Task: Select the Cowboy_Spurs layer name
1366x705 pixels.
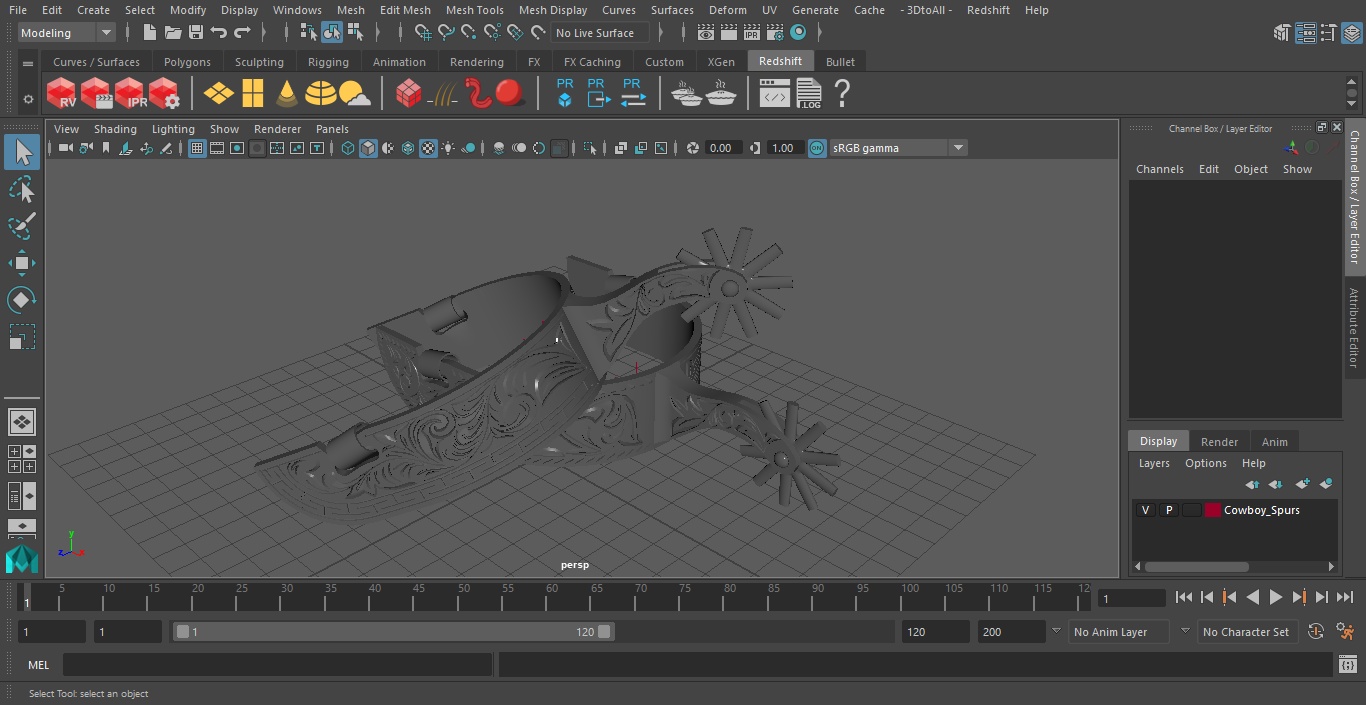Action: [x=1261, y=510]
